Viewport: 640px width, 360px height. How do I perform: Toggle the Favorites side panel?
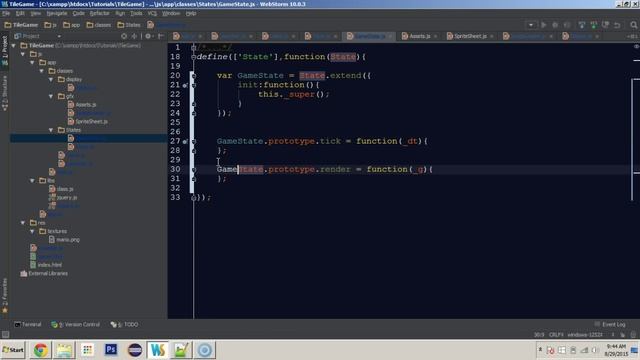point(4,296)
